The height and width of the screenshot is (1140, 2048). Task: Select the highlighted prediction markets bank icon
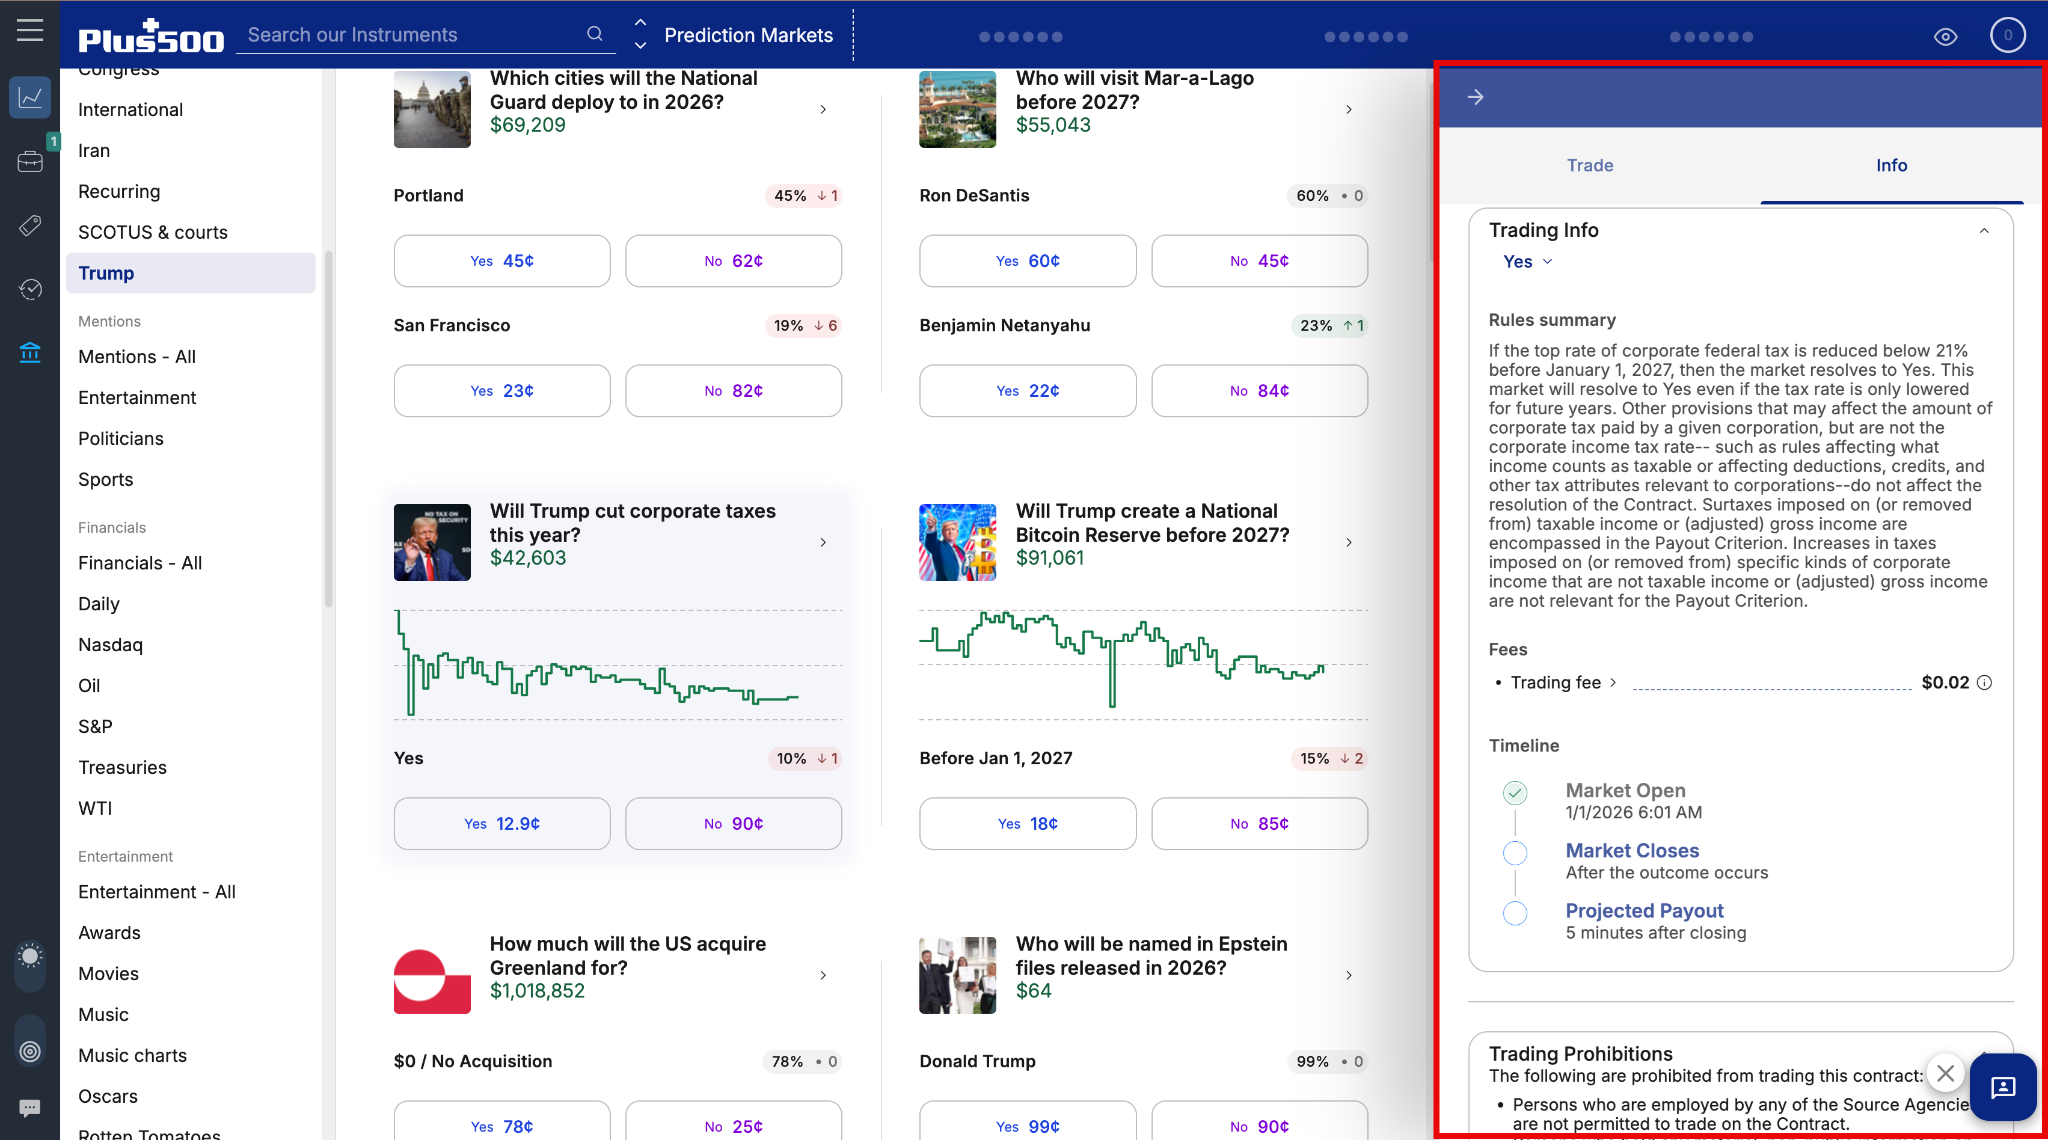(30, 352)
